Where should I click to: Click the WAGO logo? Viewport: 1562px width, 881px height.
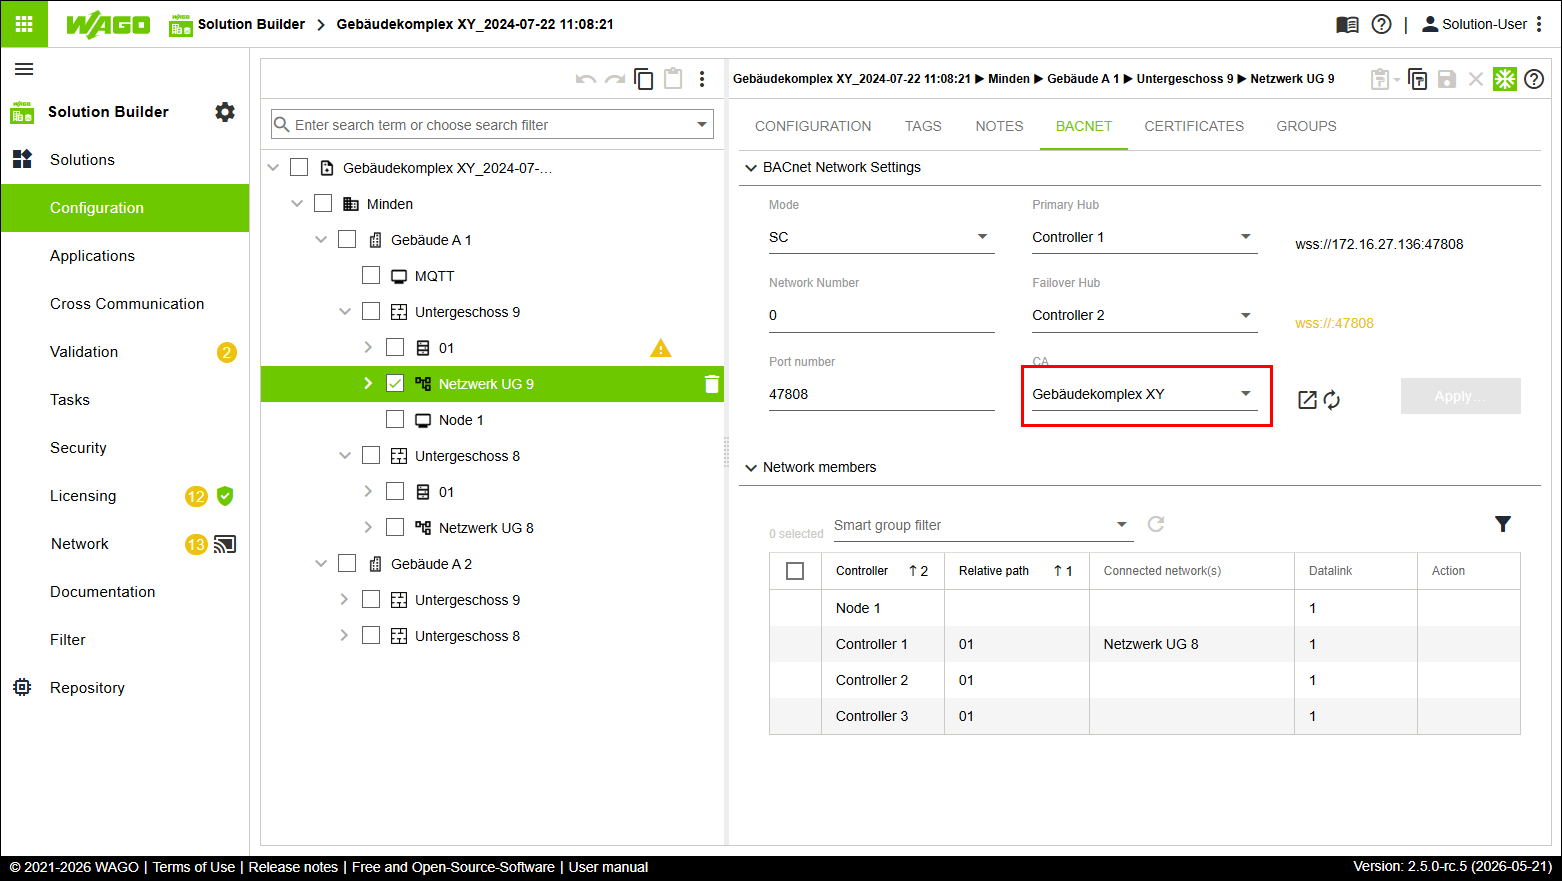coord(108,25)
